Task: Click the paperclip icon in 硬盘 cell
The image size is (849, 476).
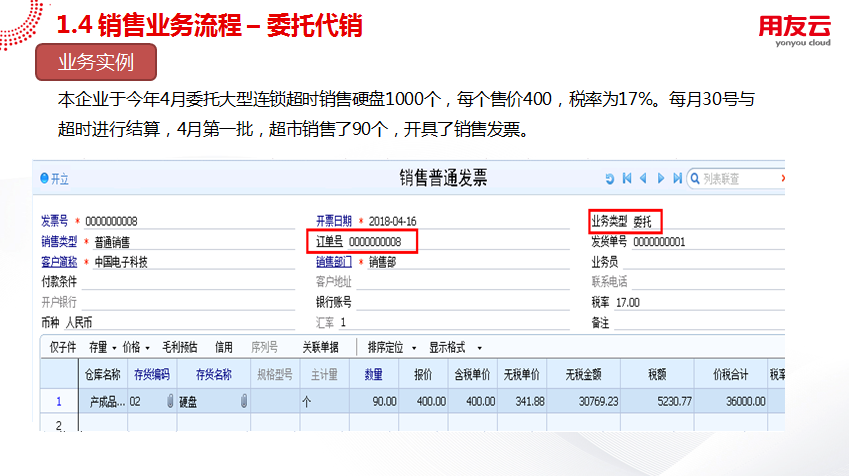Action: (244, 401)
